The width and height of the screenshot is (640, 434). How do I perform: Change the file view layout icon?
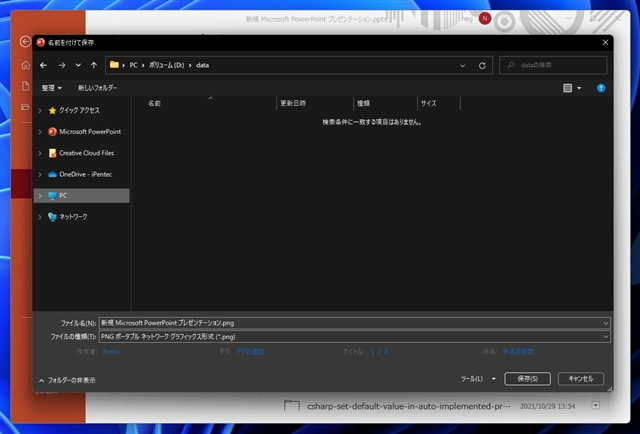pyautogui.click(x=567, y=88)
